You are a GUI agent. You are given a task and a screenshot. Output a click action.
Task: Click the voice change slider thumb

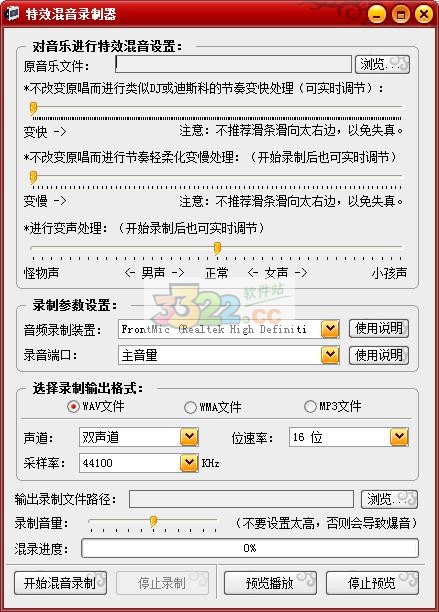pos(217,248)
